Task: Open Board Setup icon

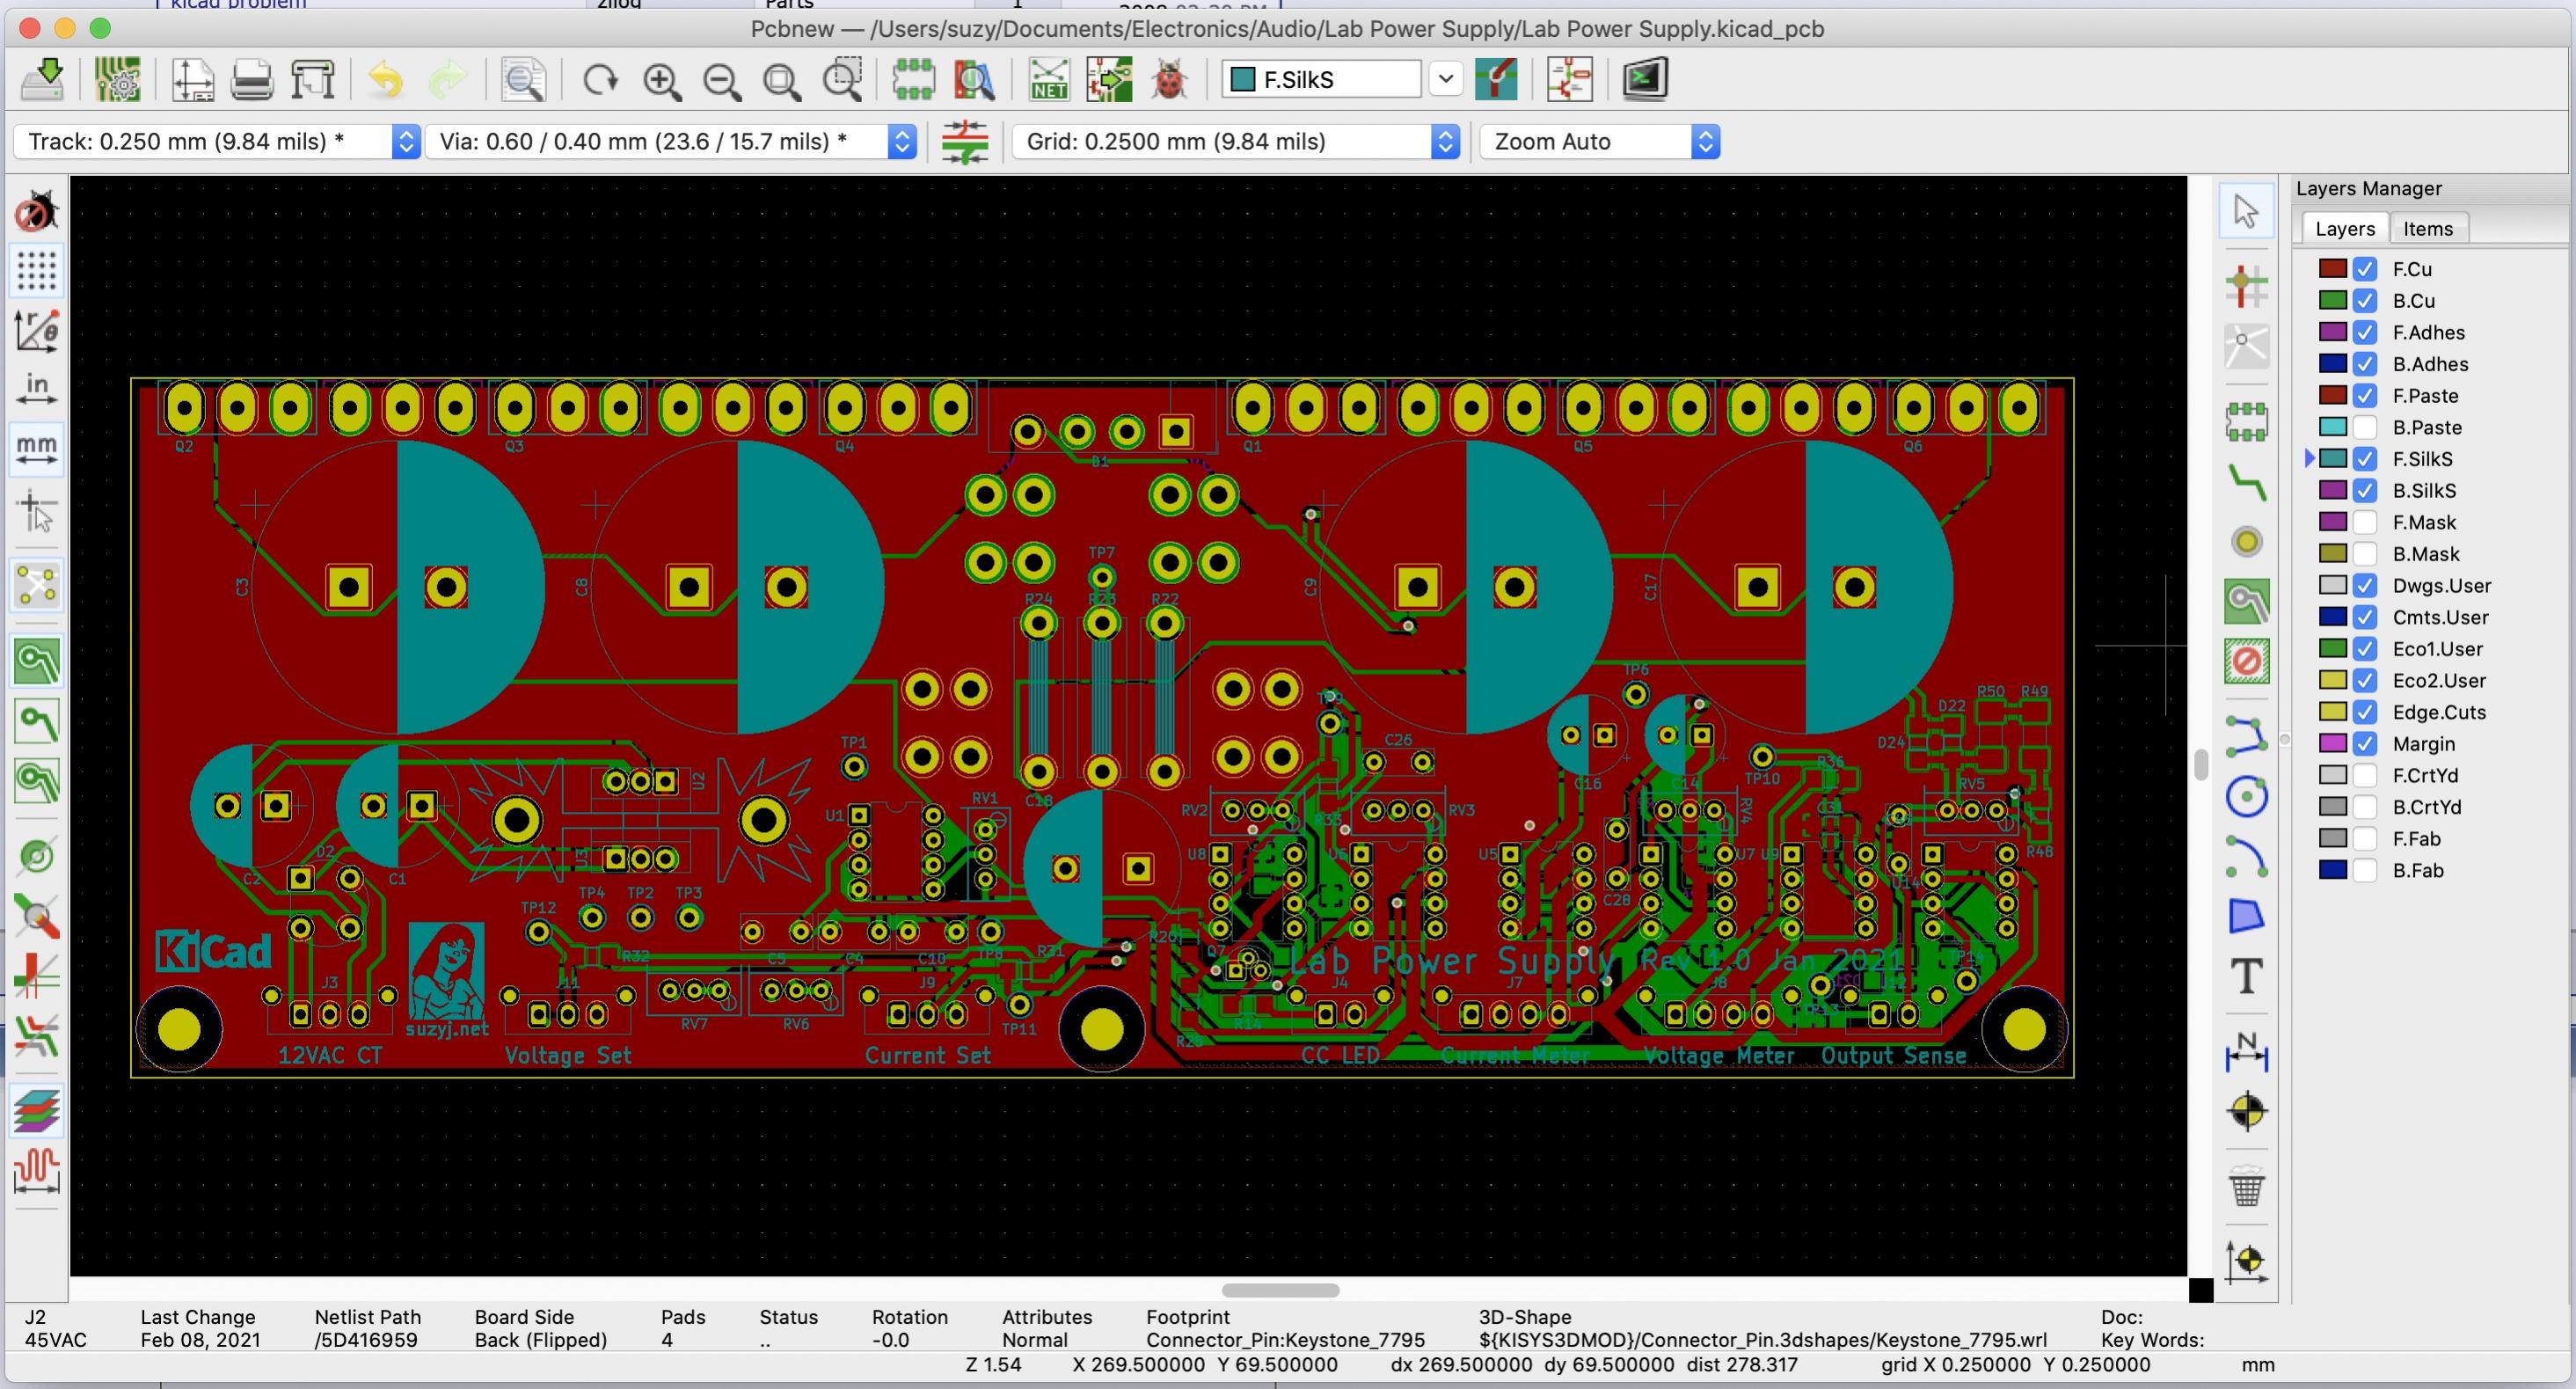Action: point(118,79)
